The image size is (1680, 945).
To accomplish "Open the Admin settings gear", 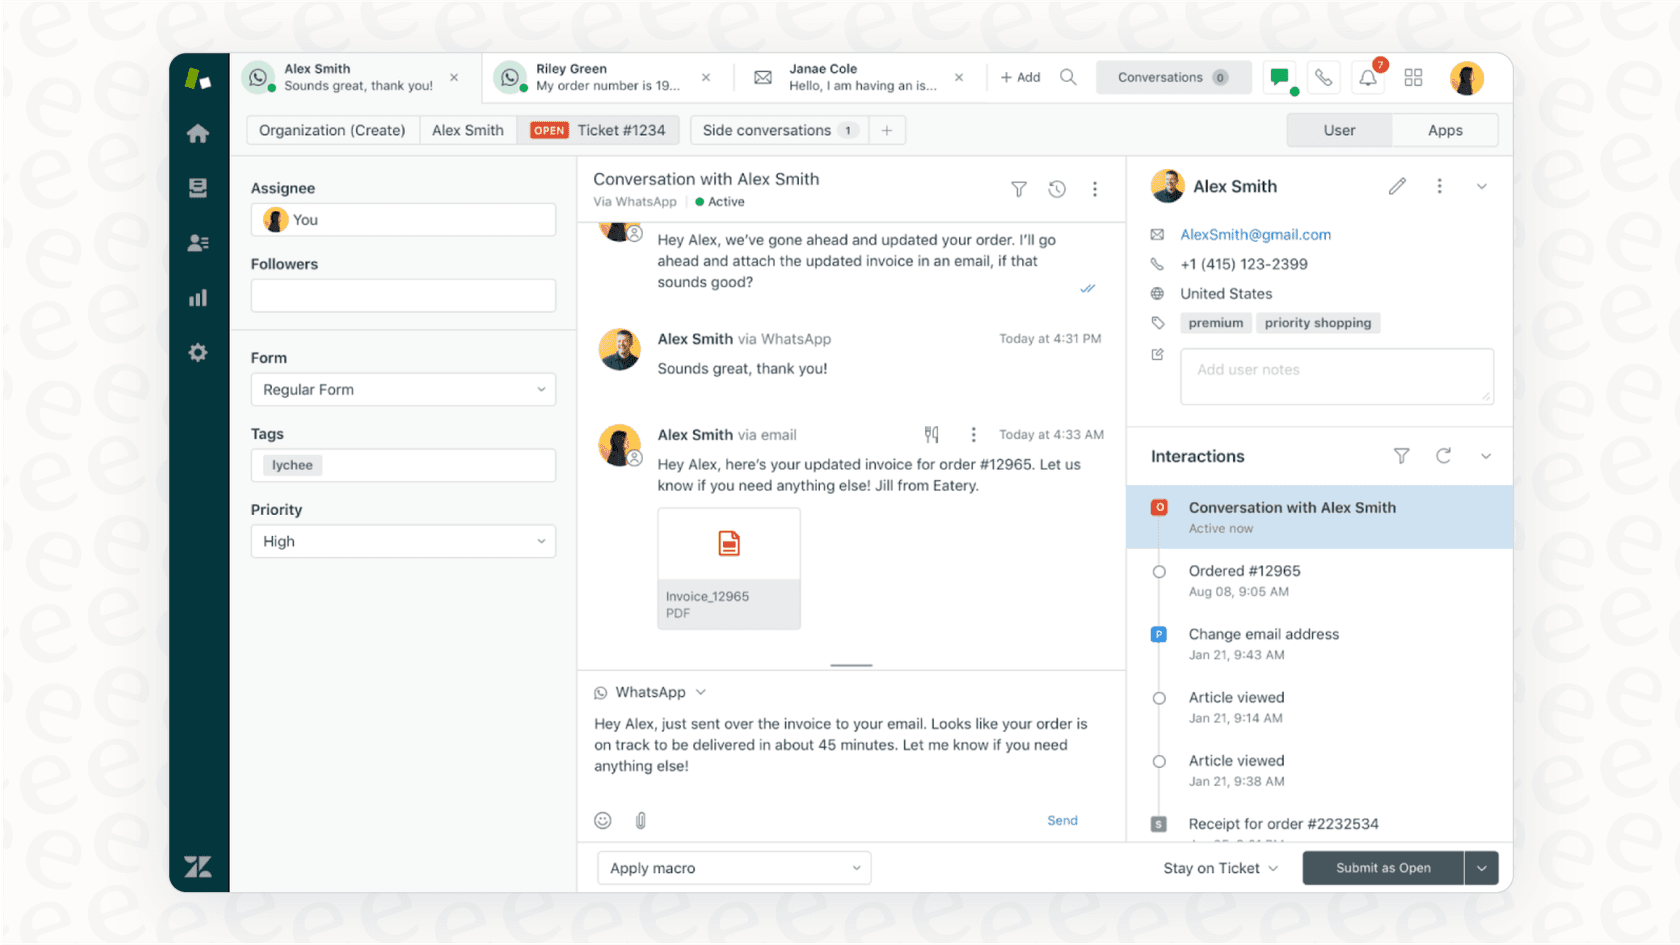I will coord(198,352).
